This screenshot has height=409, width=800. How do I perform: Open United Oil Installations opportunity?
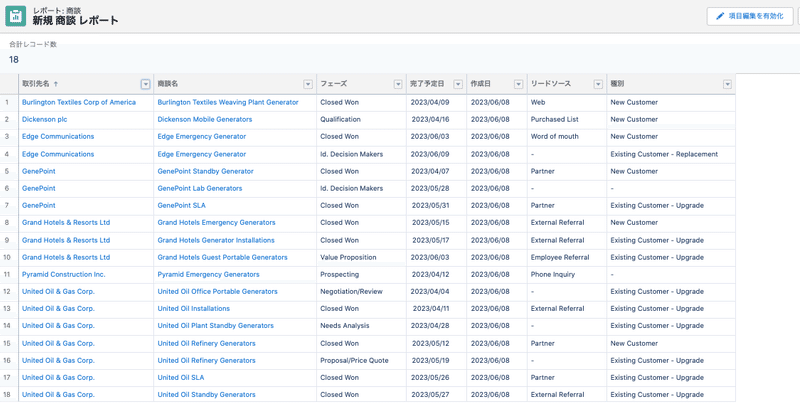[x=193, y=309]
